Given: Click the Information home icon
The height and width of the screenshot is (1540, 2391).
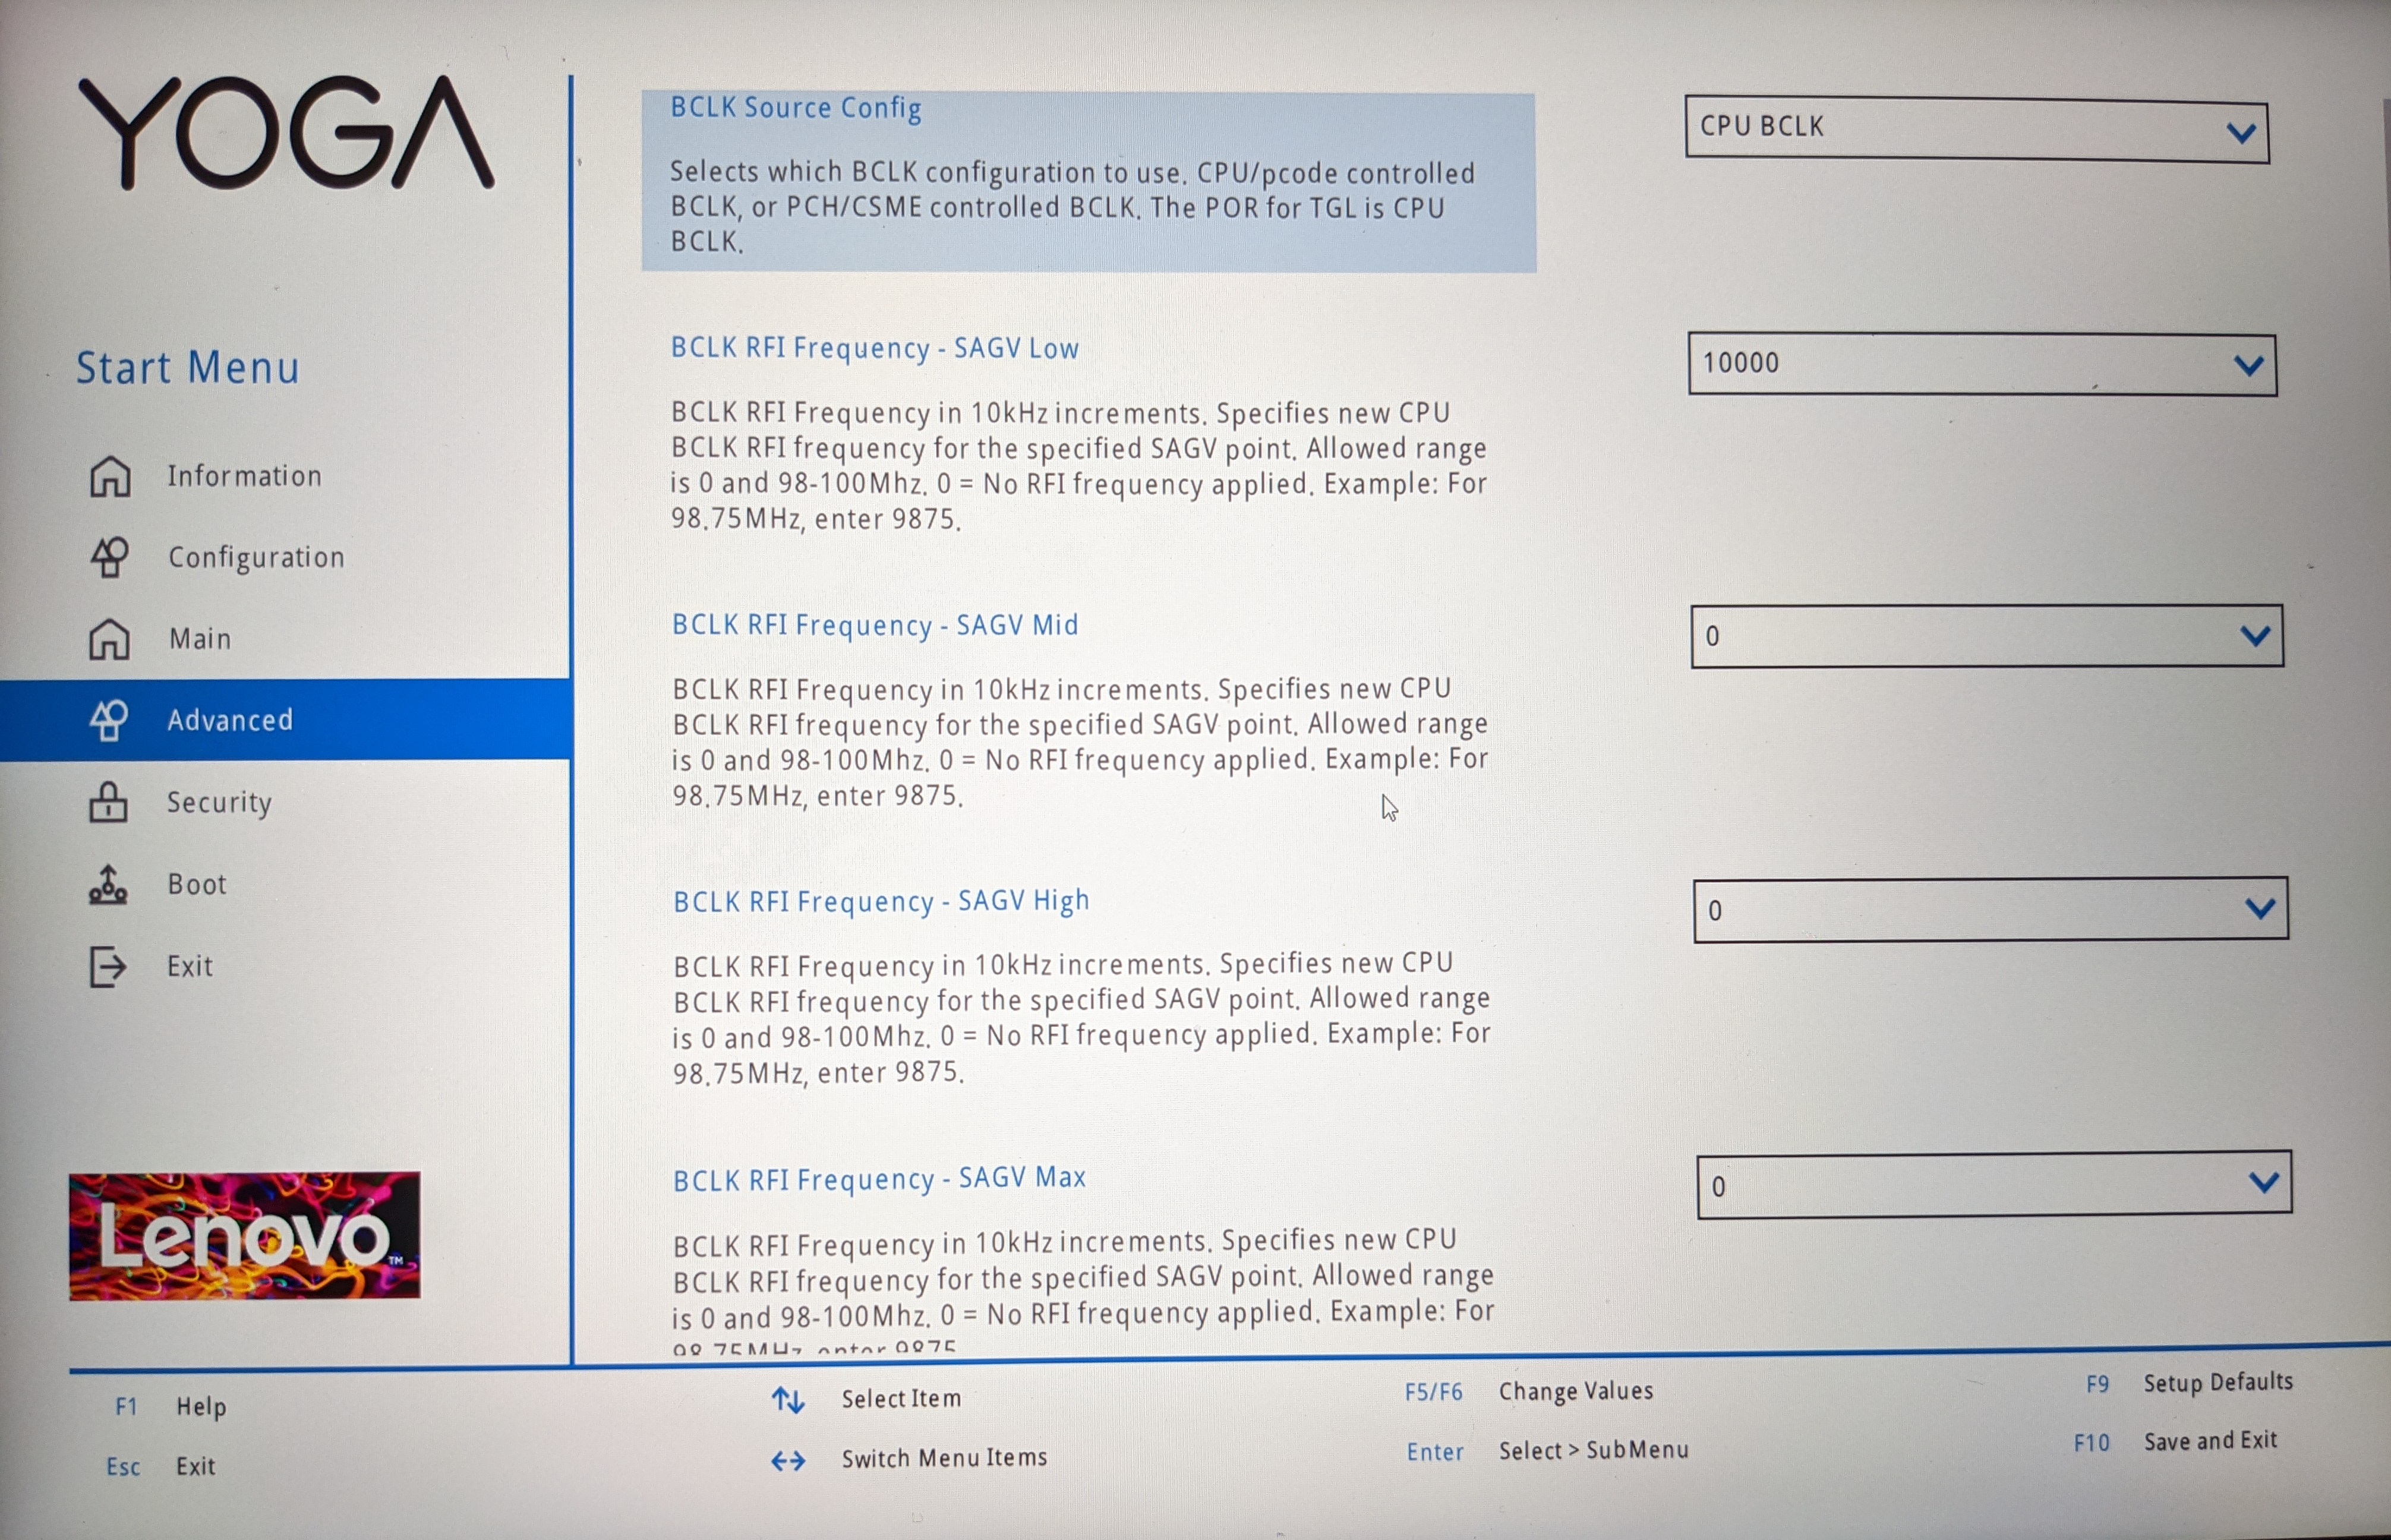Looking at the screenshot, I should 110,476.
